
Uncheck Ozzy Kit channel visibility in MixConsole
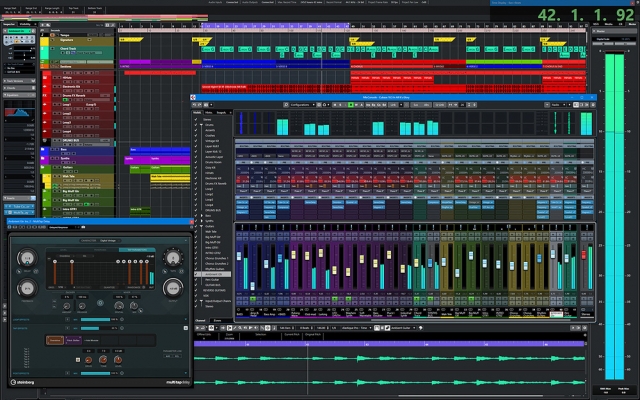click(196, 168)
